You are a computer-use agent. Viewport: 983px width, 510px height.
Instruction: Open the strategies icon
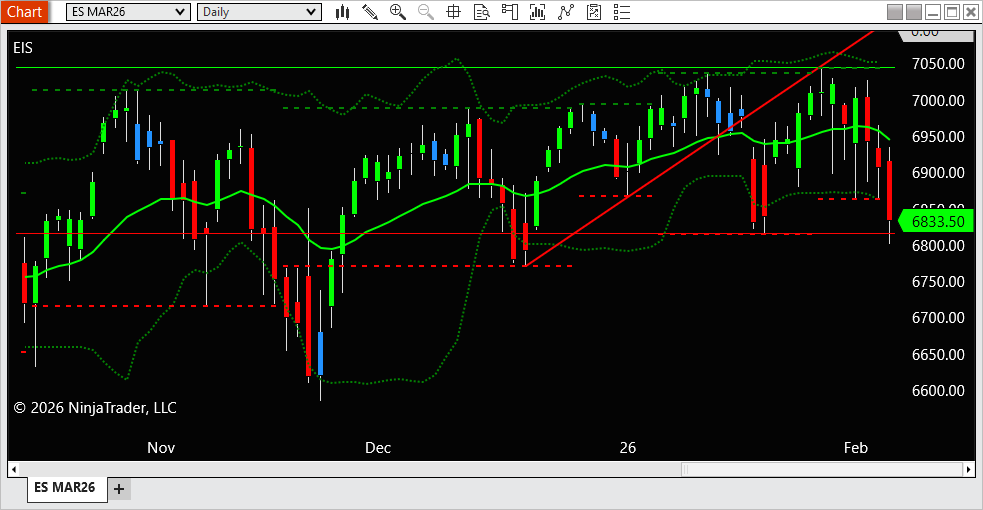point(594,12)
